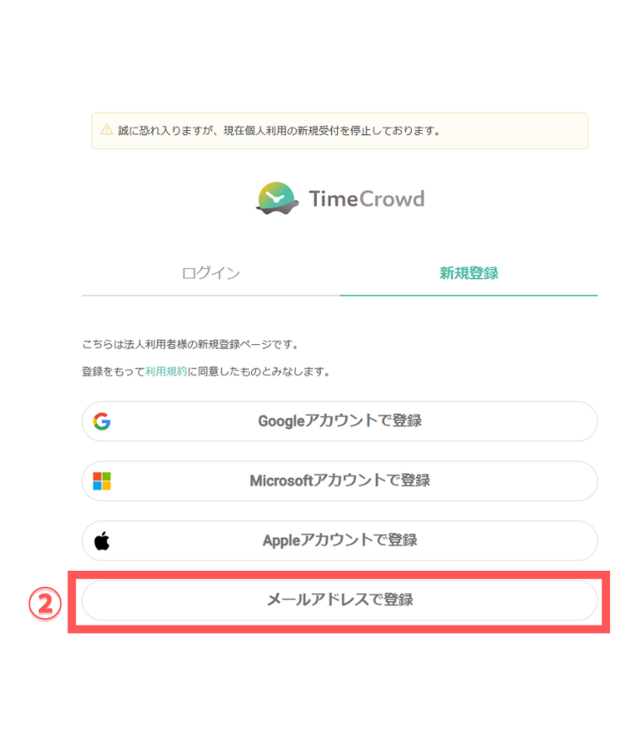The width and height of the screenshot is (627, 744).
Task: Open the 利用規約 terms link
Action: coord(166,371)
